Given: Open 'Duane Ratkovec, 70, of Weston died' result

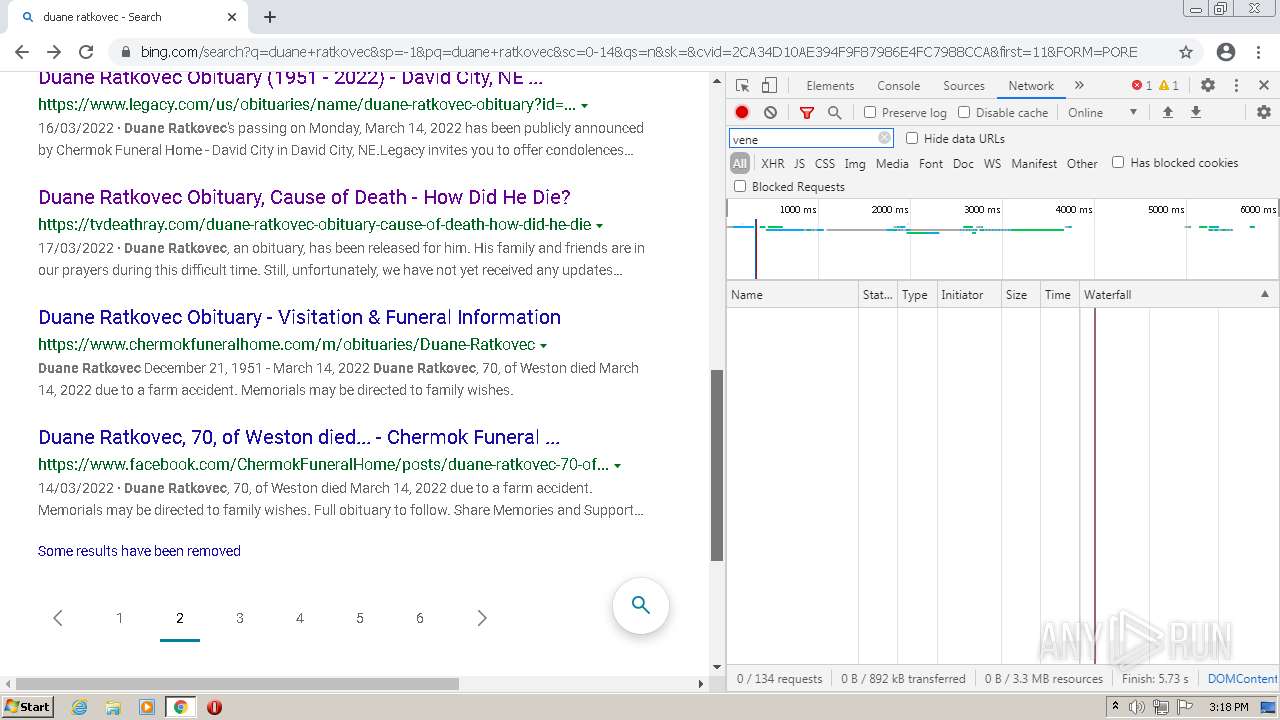Looking at the screenshot, I should tap(299, 437).
